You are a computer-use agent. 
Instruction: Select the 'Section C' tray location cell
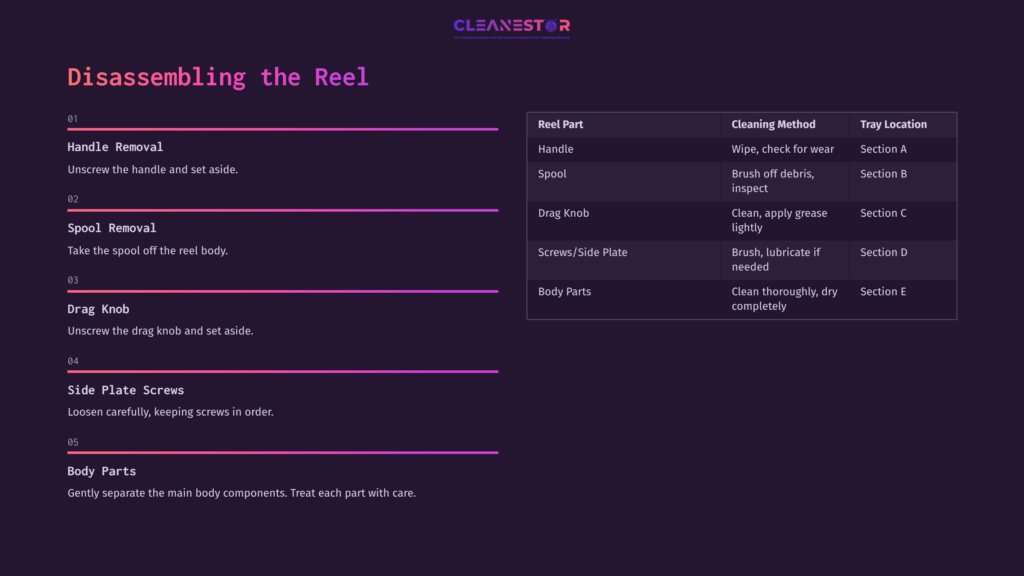[x=883, y=213]
